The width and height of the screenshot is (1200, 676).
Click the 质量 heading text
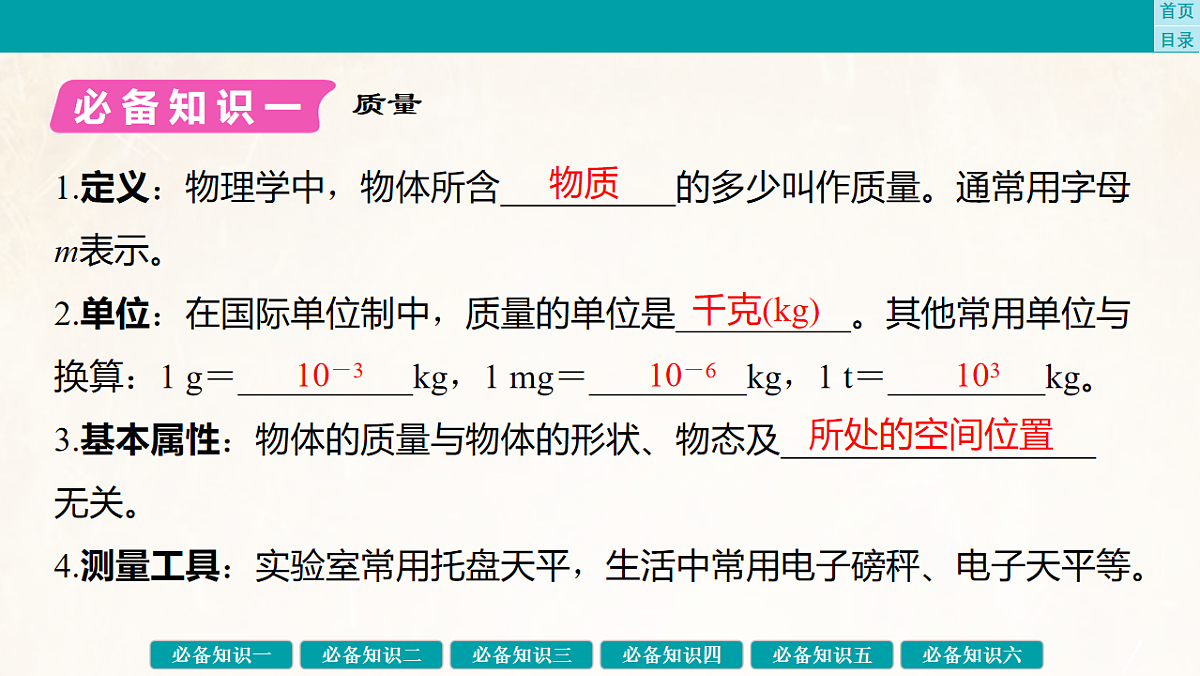coord(387,104)
